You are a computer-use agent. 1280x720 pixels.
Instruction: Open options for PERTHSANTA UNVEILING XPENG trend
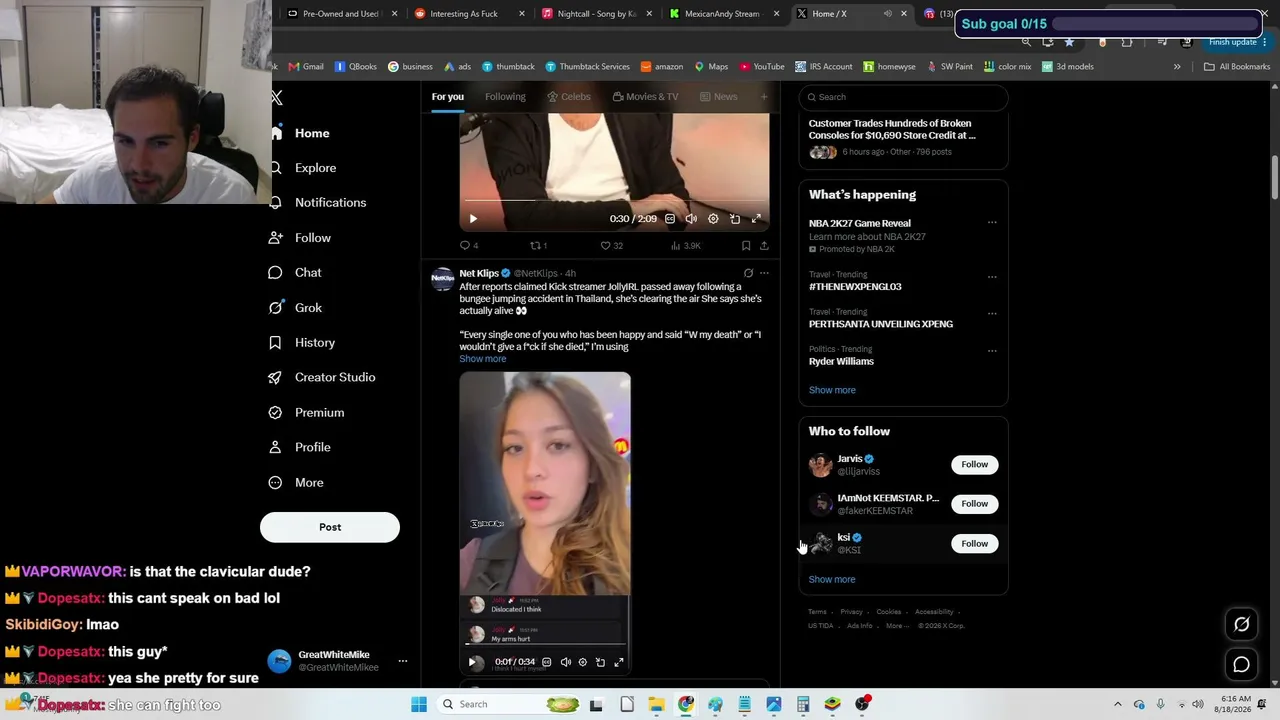pyautogui.click(x=992, y=313)
